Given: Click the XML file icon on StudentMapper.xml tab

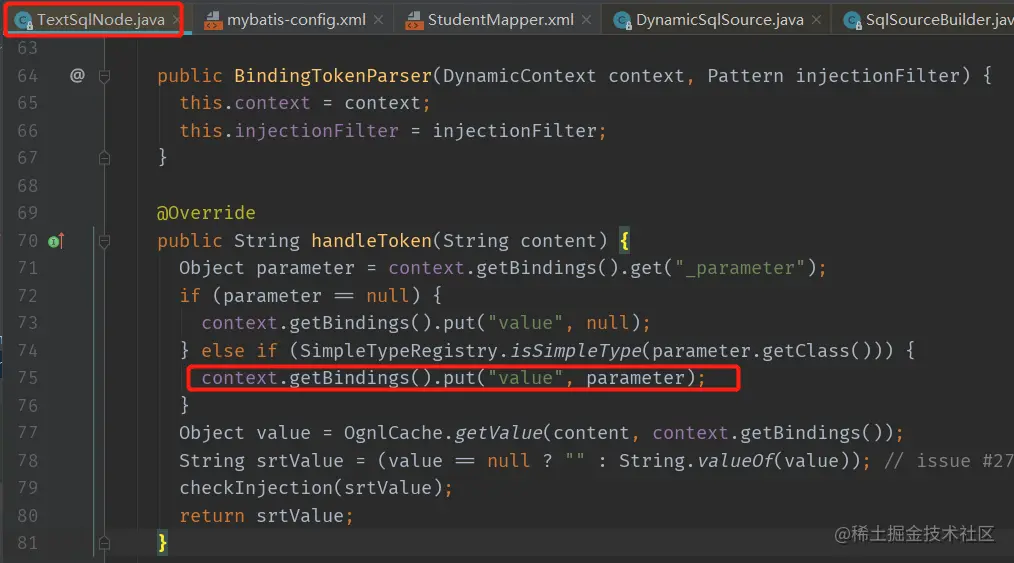Looking at the screenshot, I should [414, 21].
